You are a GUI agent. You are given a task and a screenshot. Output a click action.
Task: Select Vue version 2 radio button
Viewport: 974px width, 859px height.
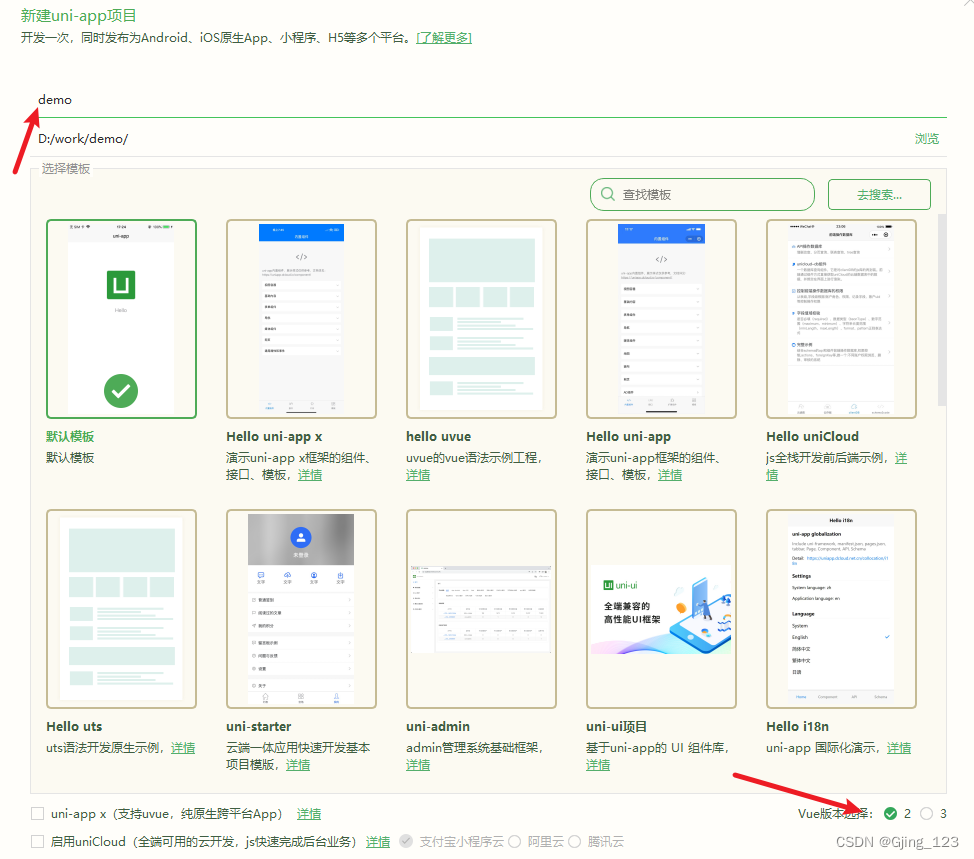tap(890, 814)
